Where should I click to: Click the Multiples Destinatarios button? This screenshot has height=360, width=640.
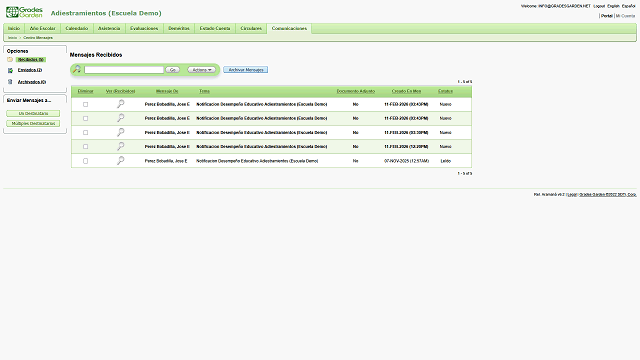pyautogui.click(x=33, y=123)
